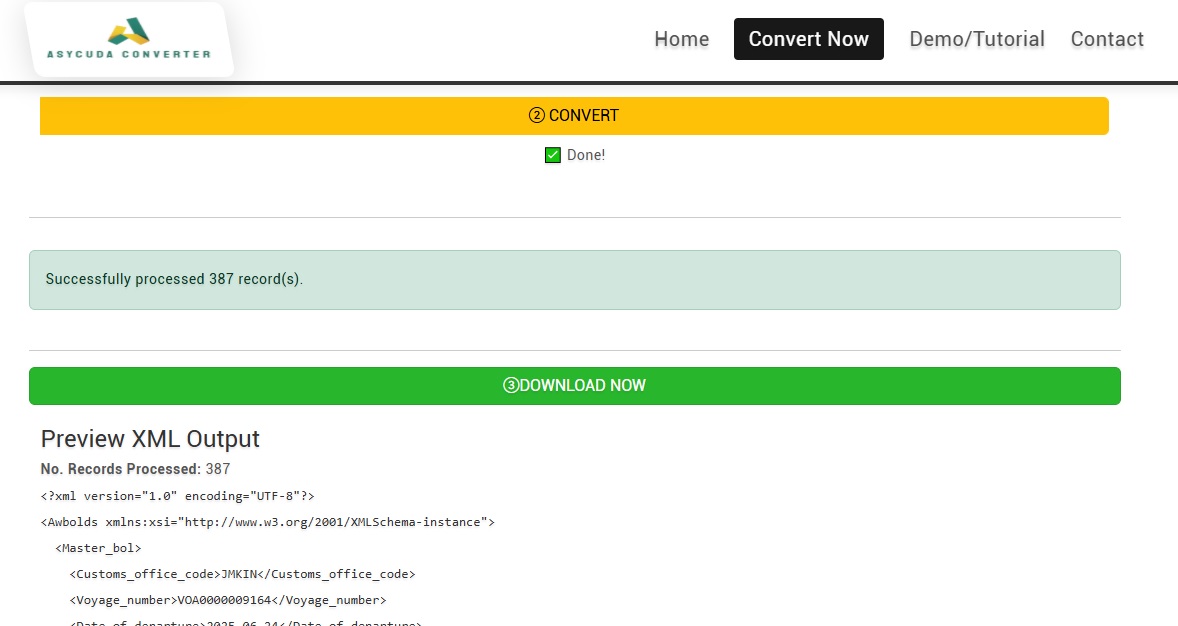Click the Master_bol tag in XML preview

[x=98, y=548]
